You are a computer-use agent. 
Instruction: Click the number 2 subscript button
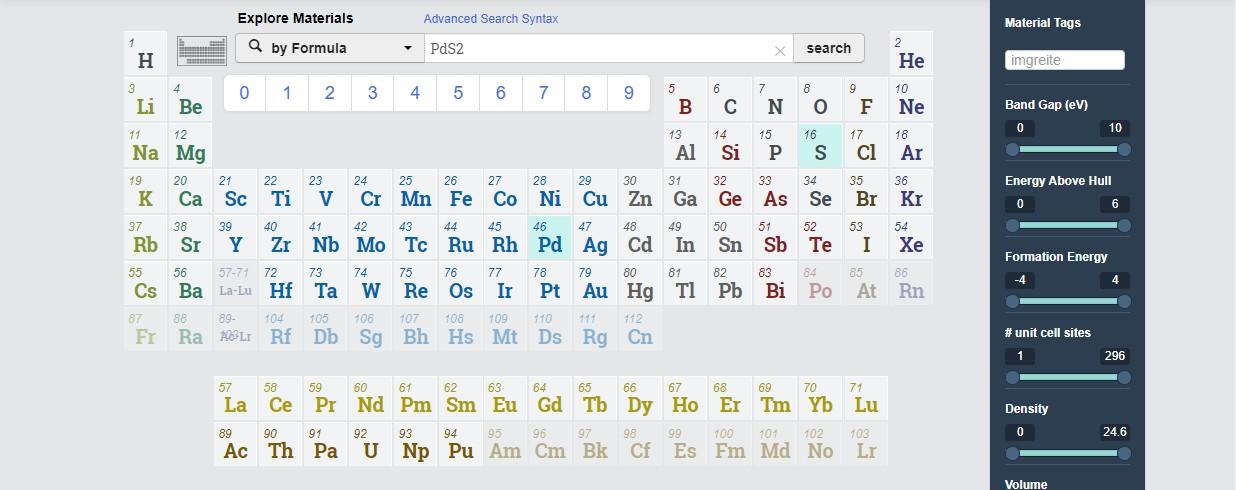tap(329, 93)
